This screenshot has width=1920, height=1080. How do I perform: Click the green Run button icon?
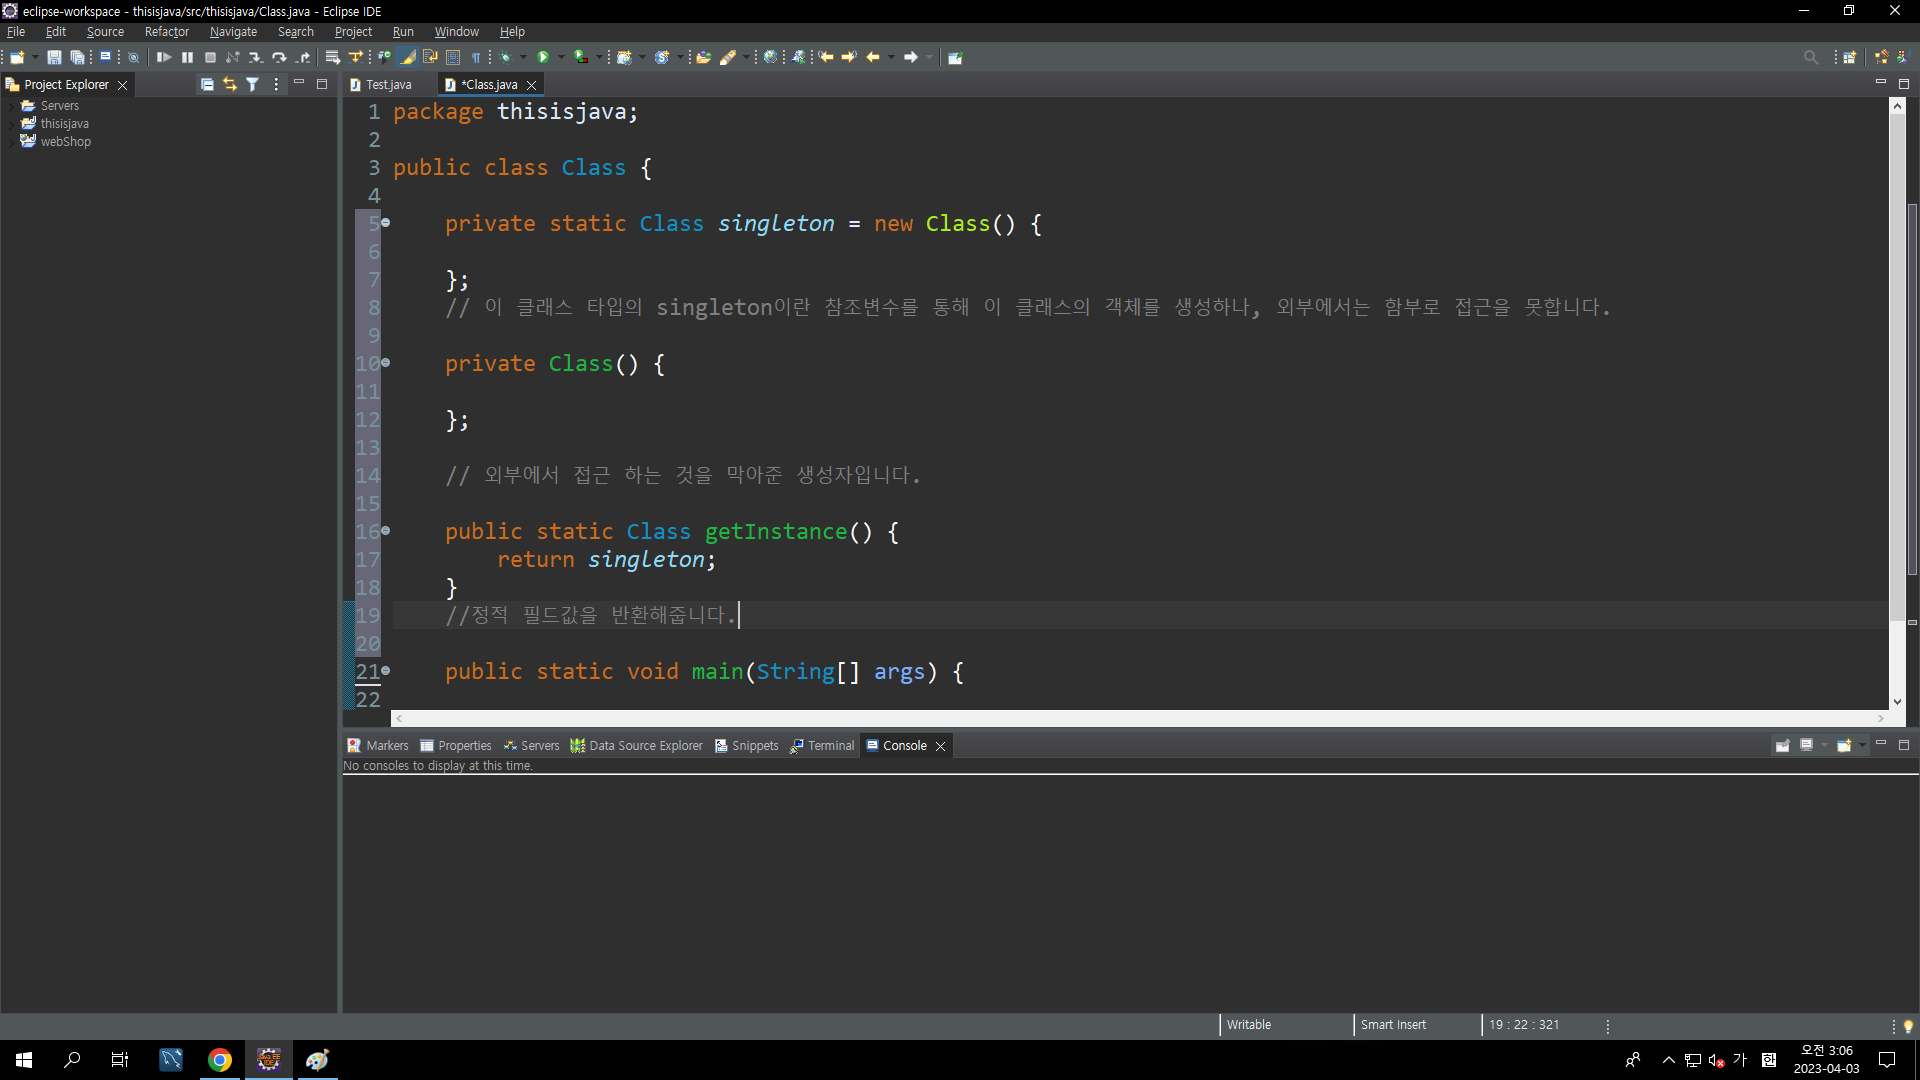point(543,58)
